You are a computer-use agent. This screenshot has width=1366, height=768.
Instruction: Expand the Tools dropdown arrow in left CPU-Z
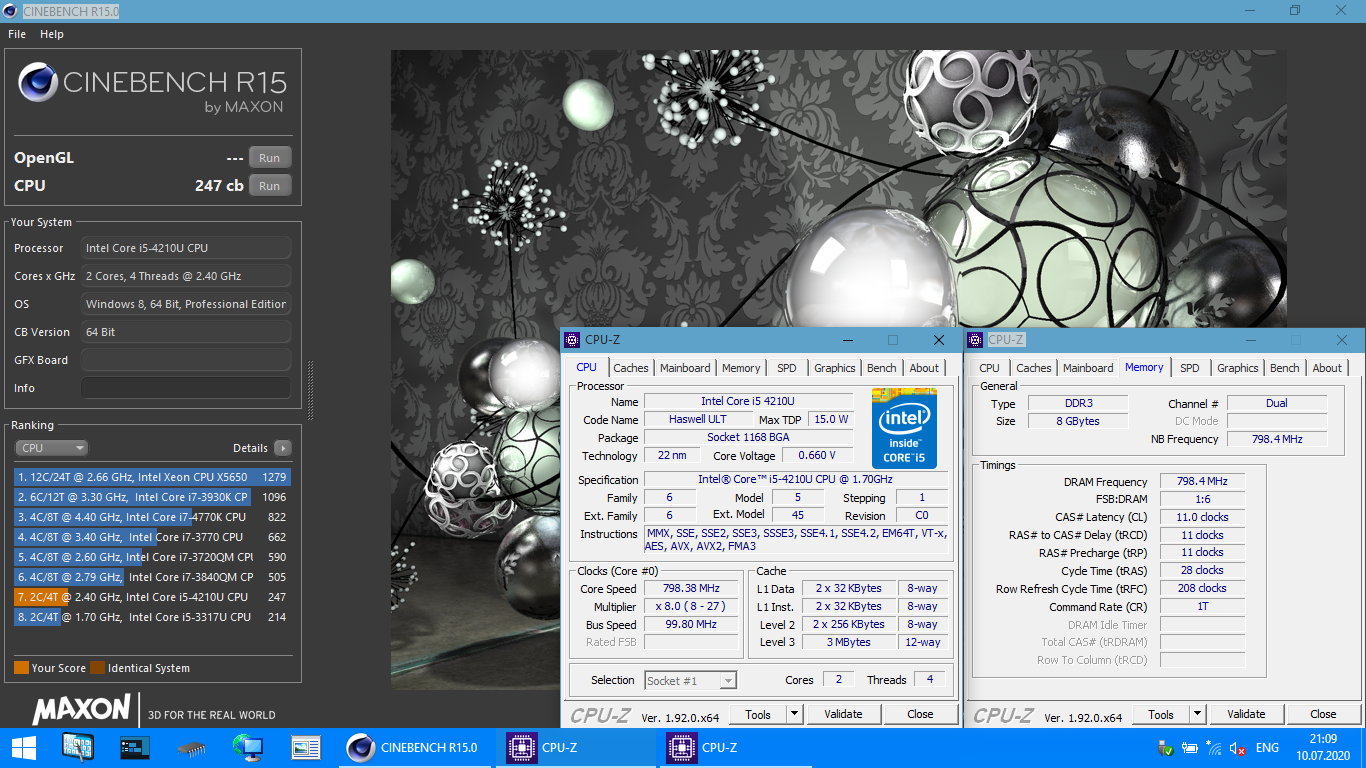(x=795, y=714)
